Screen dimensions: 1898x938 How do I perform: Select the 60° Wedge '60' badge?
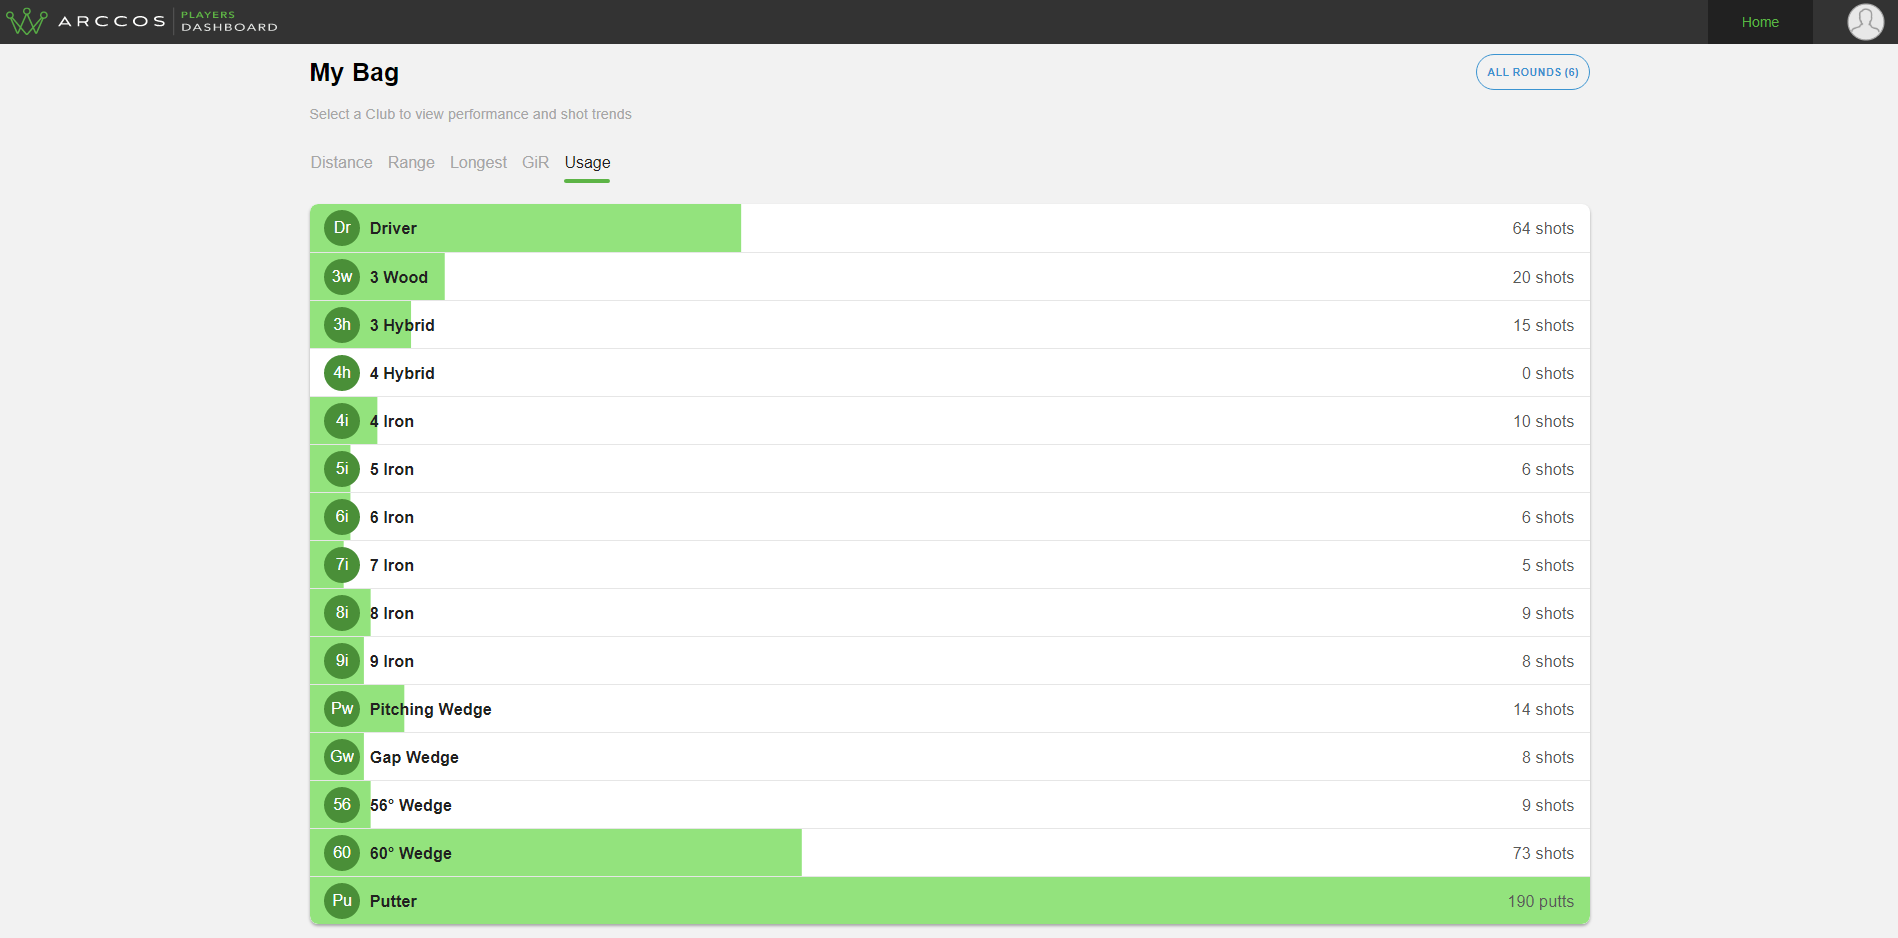click(342, 853)
